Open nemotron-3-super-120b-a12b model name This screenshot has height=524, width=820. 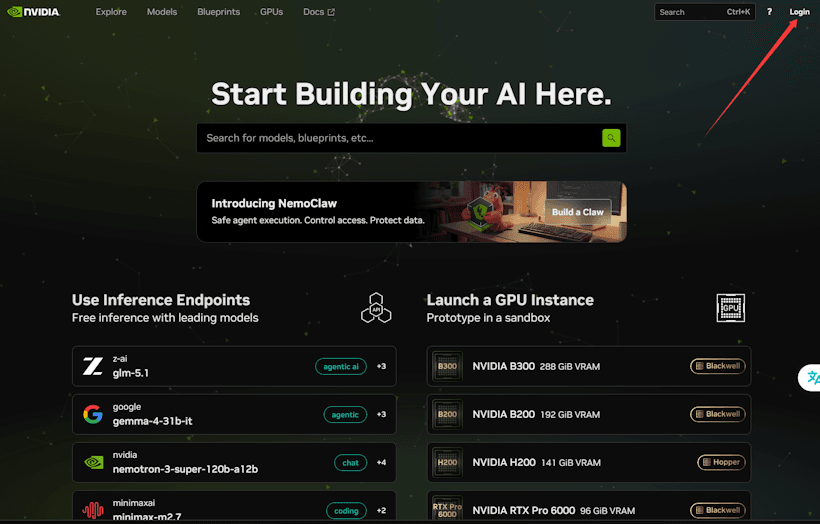point(185,469)
